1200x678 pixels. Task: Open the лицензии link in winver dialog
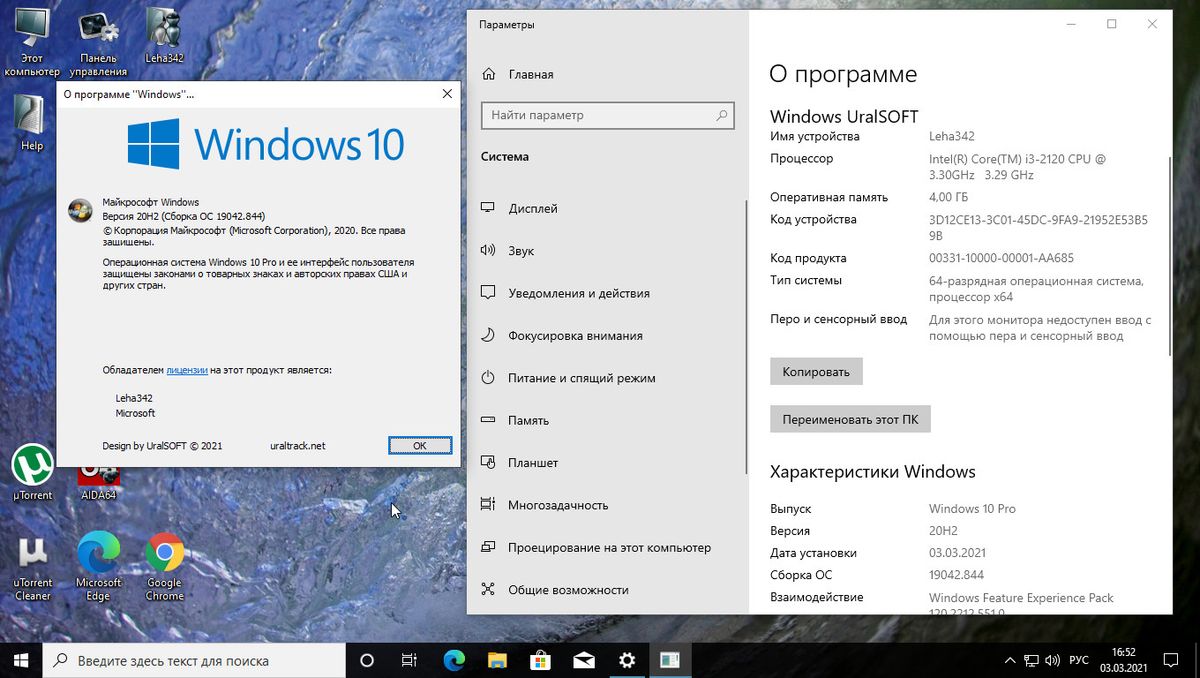point(187,370)
